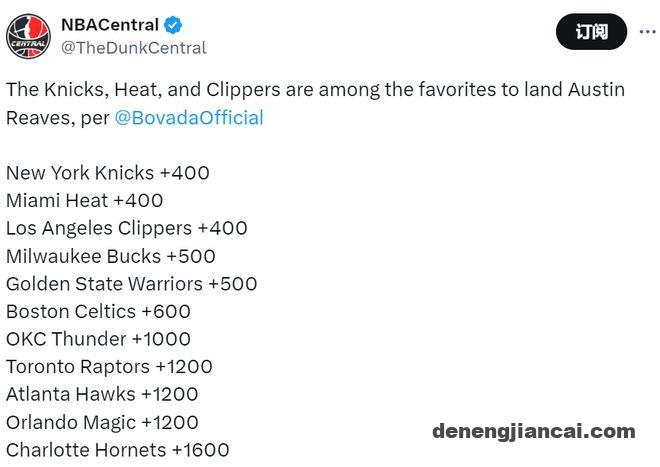Open the three-dot more options menu
660x467 pixels.
647,32
